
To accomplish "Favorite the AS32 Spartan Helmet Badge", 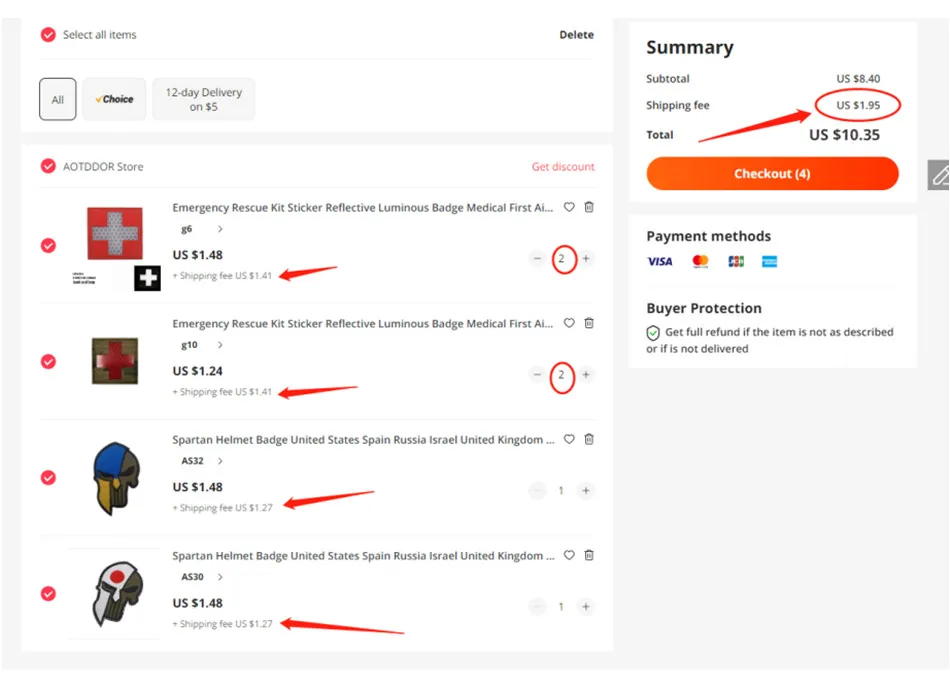I will pos(569,439).
